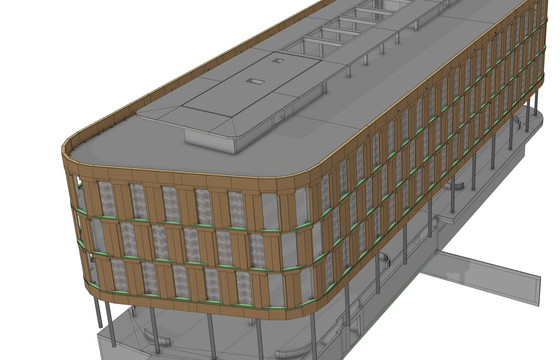Click the support column at the far rear end

click(x=536, y=103)
